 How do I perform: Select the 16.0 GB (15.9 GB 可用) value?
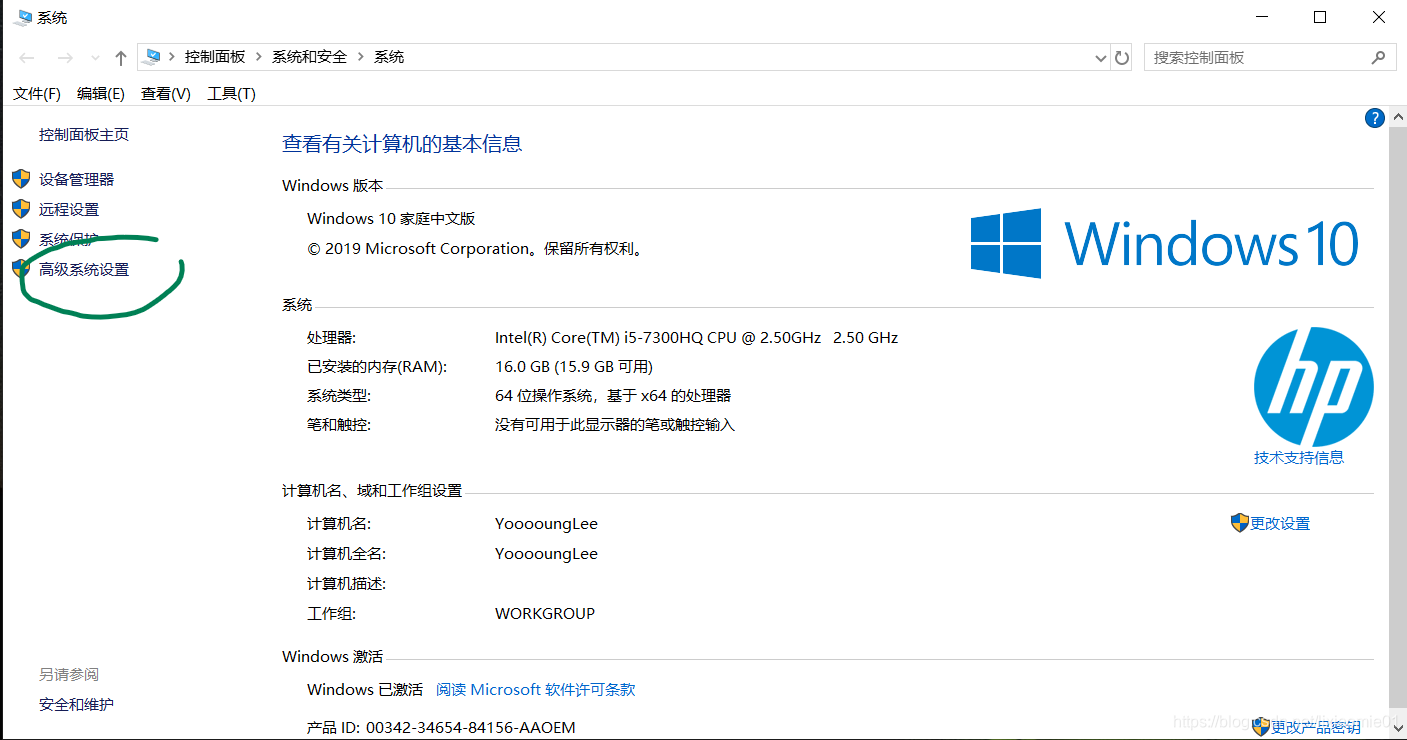[574, 366]
